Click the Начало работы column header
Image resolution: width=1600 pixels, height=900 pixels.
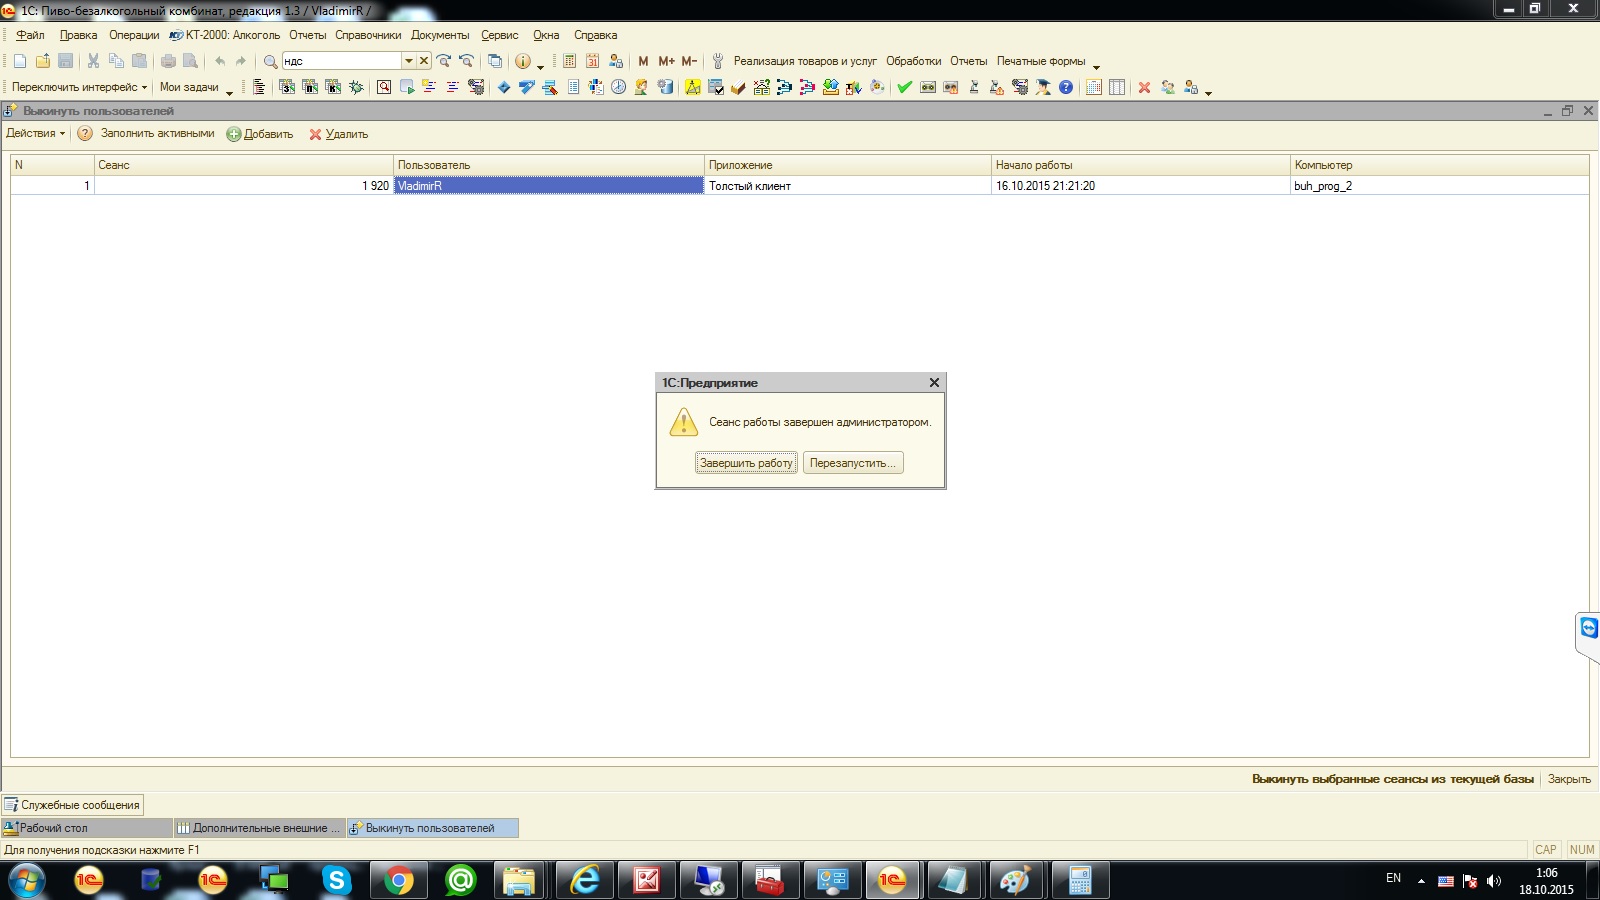click(x=1140, y=165)
